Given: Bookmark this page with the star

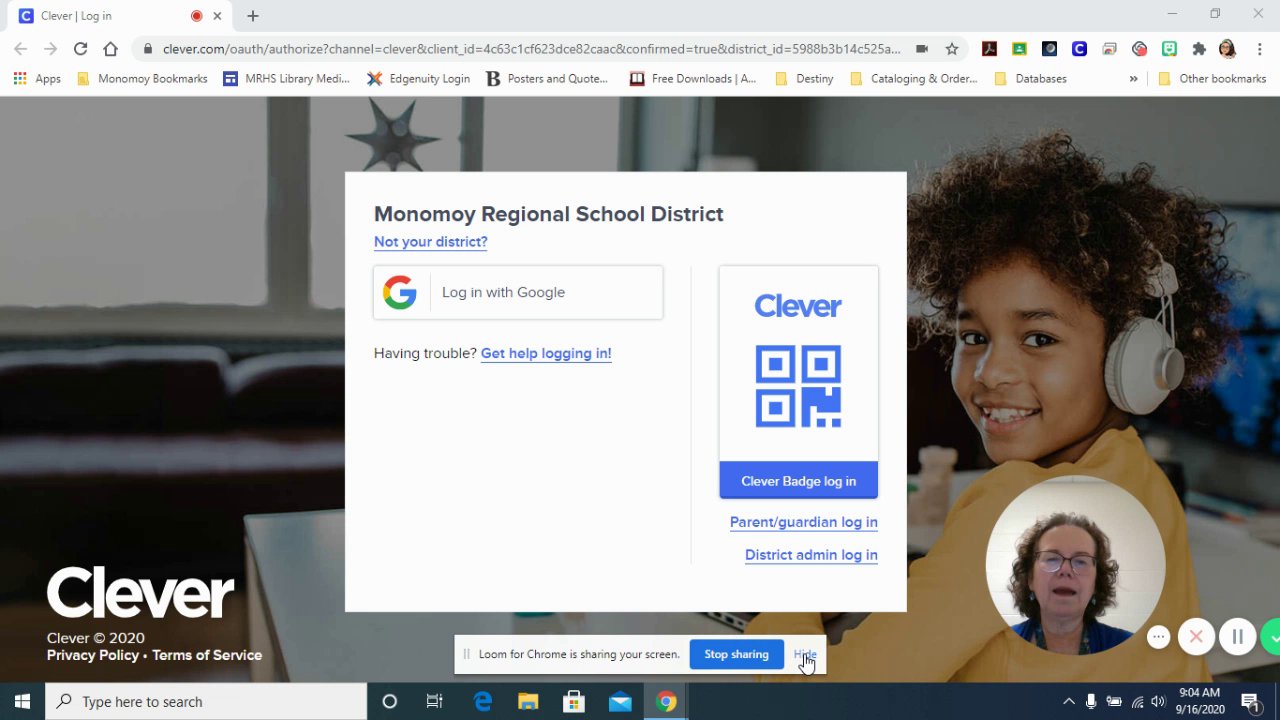Looking at the screenshot, I should coord(952,49).
